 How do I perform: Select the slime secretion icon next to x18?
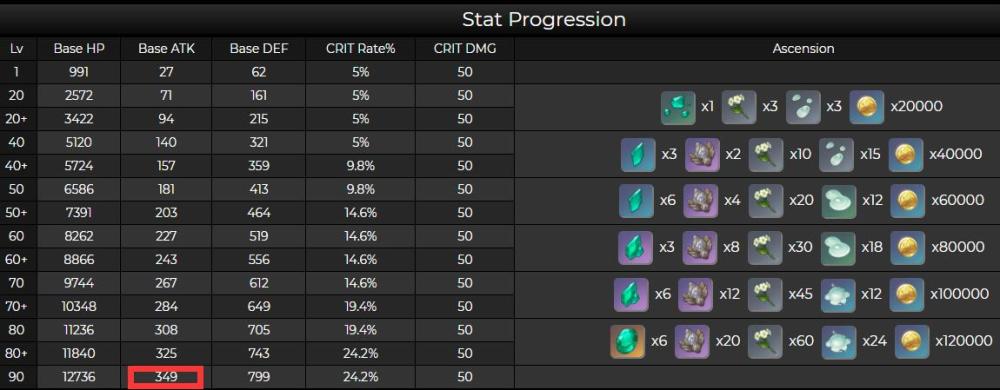838,247
